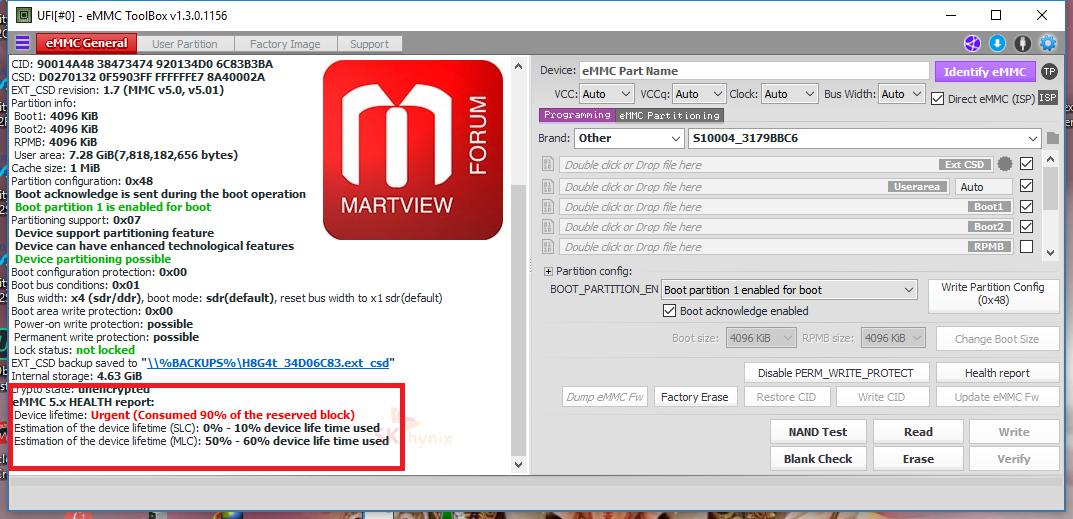Click the 'Lock status: not locked' line

click(75, 350)
